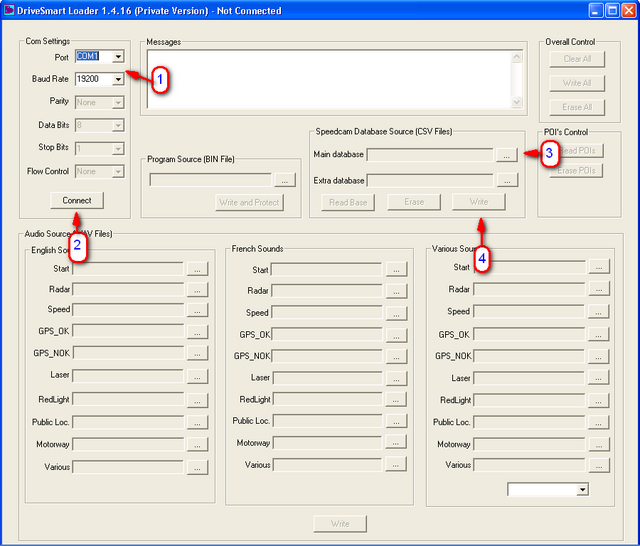Viewport: 640px width, 546px height.
Task: Browse for the Various Sounds Radar file
Action: [599, 289]
